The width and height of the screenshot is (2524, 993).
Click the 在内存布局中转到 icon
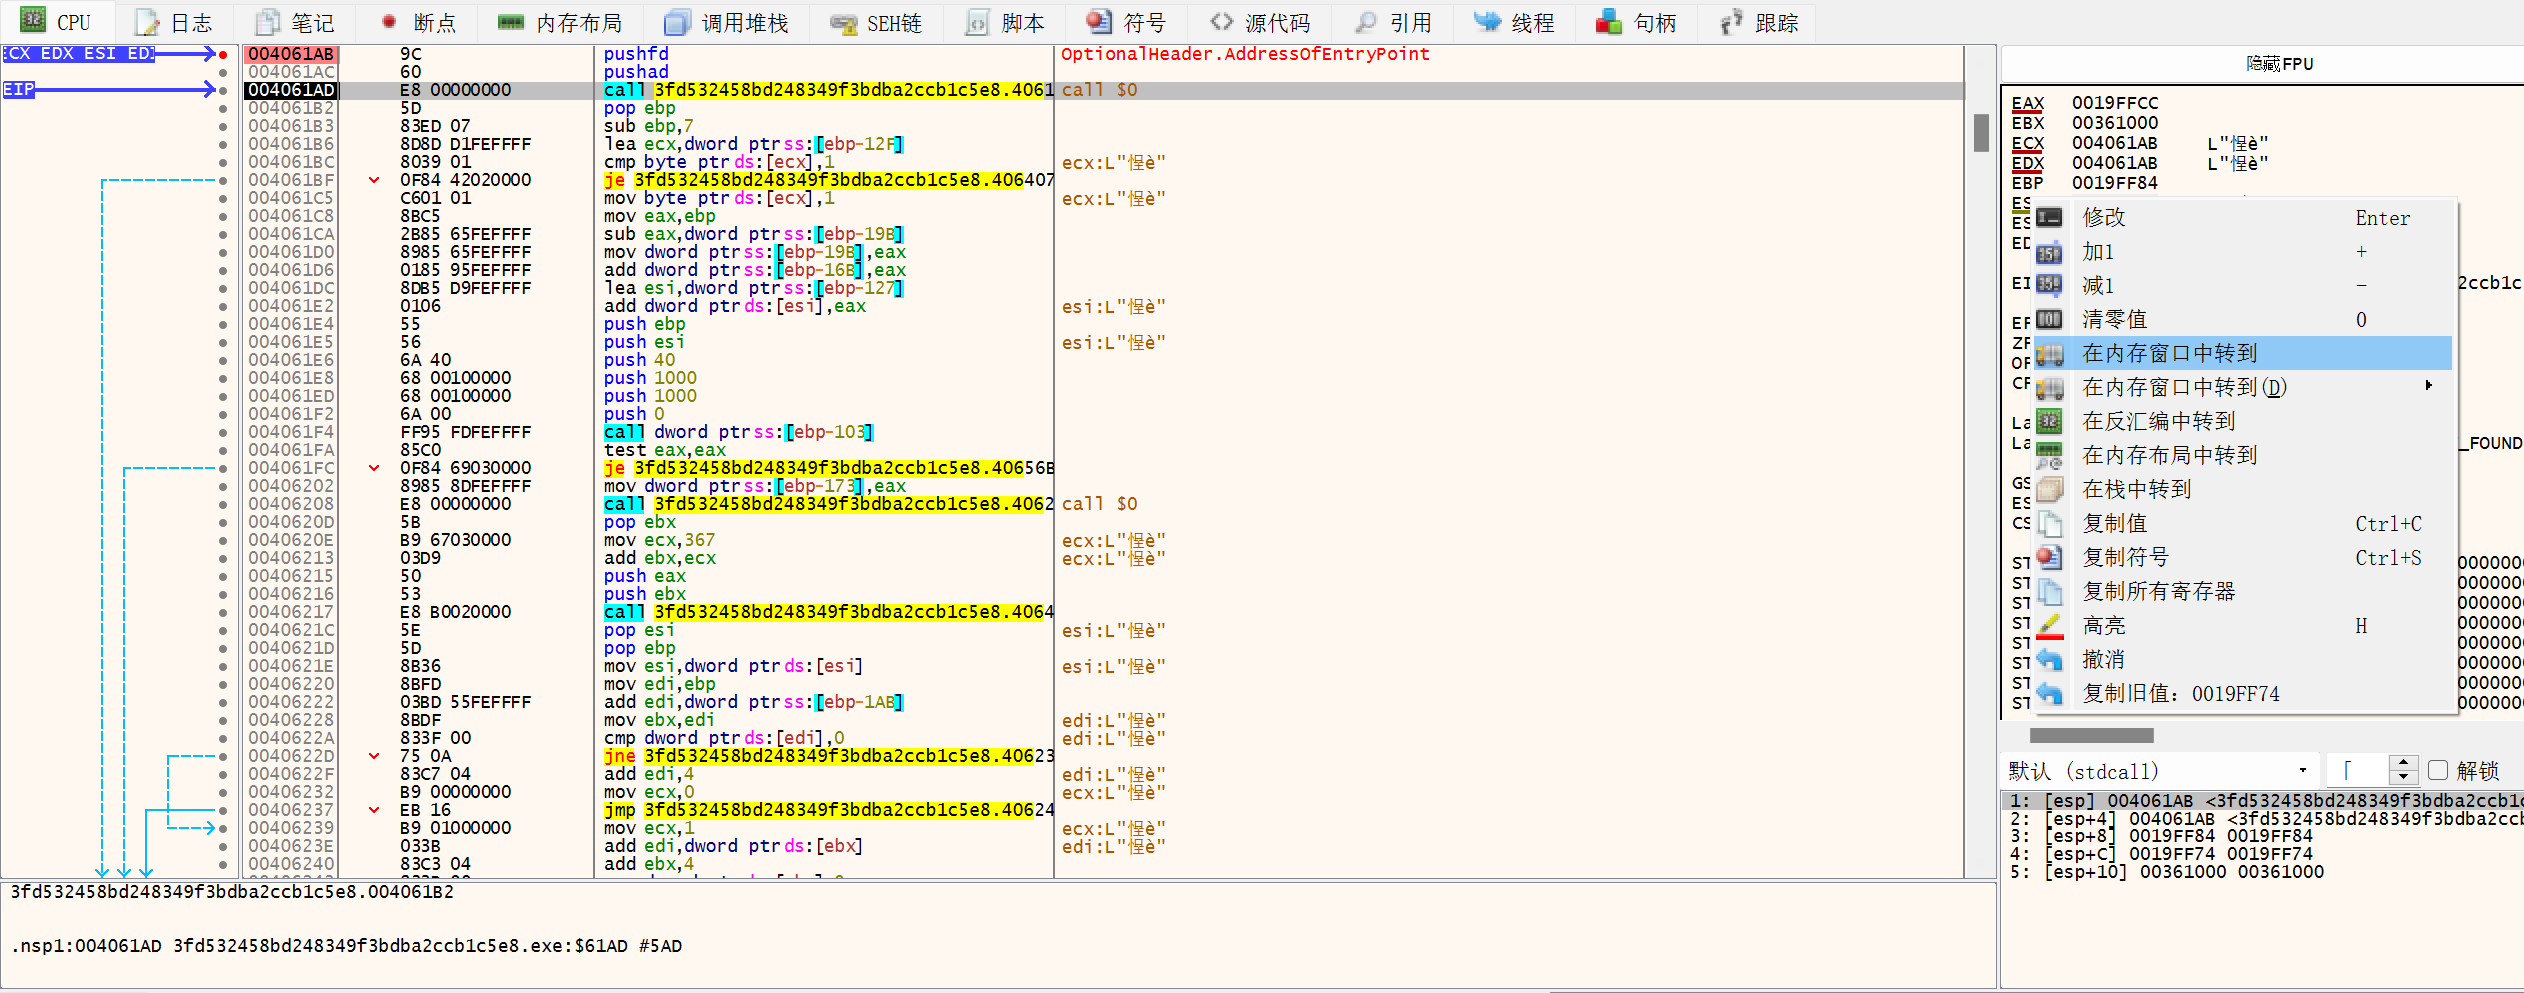[x=2049, y=455]
